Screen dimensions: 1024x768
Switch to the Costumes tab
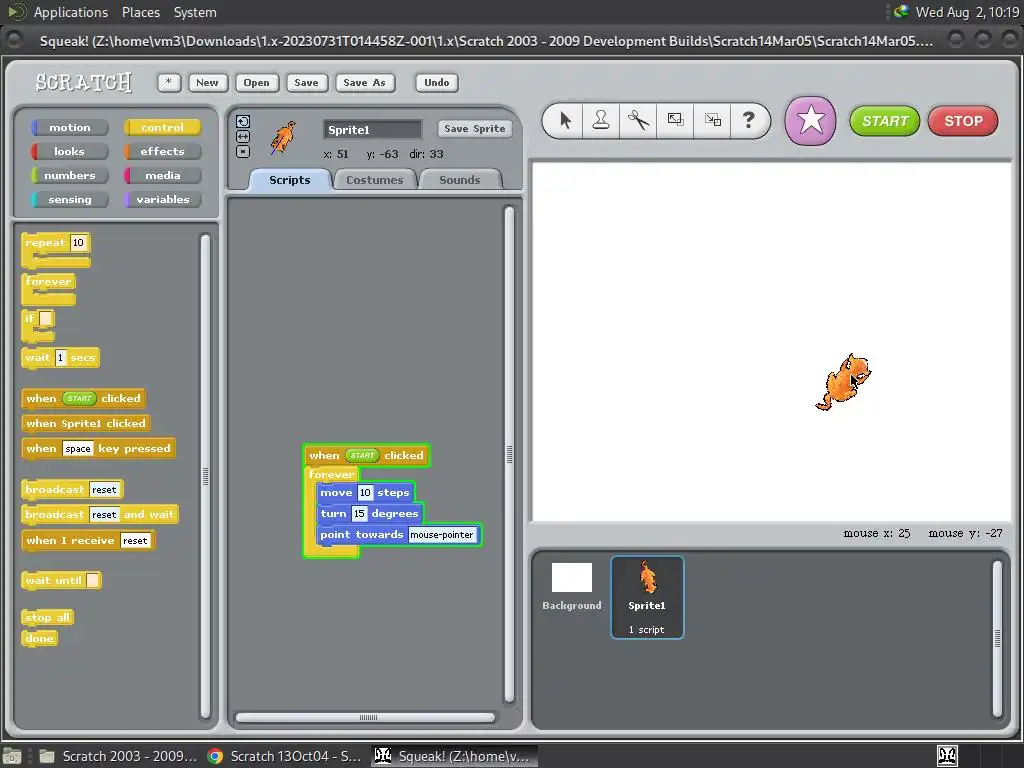375,180
